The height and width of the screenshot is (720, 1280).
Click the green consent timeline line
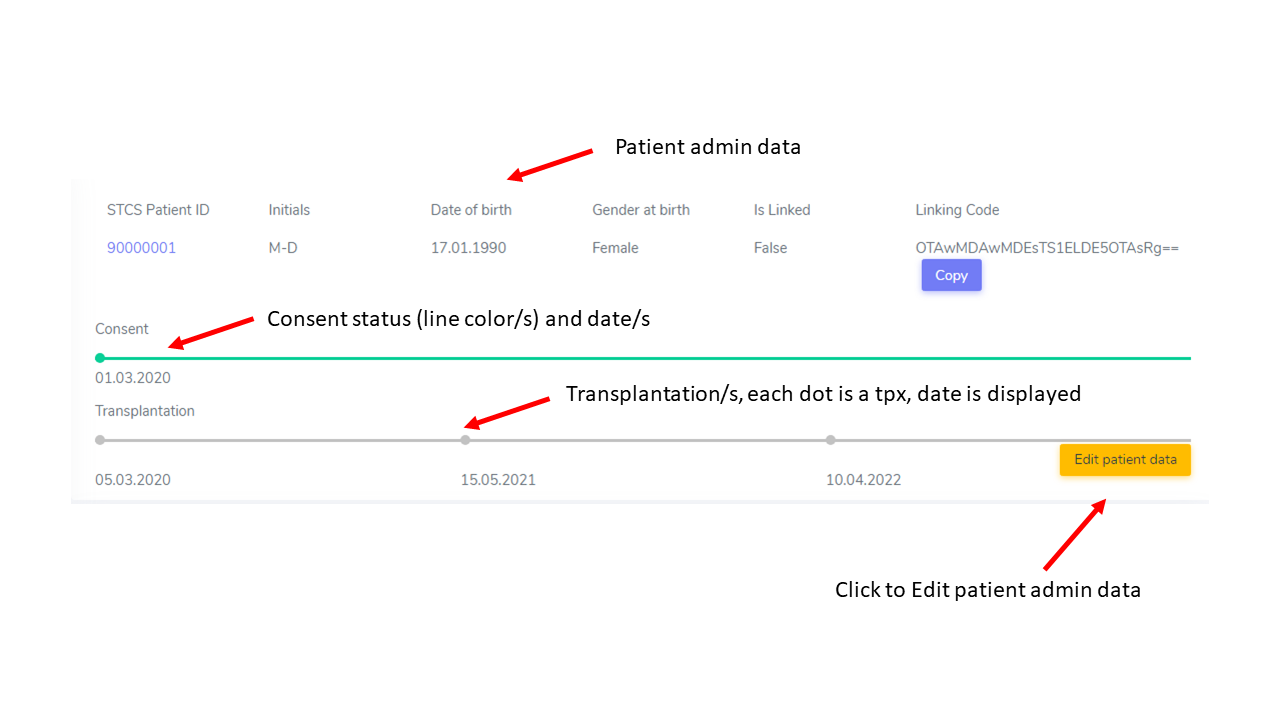pos(645,358)
